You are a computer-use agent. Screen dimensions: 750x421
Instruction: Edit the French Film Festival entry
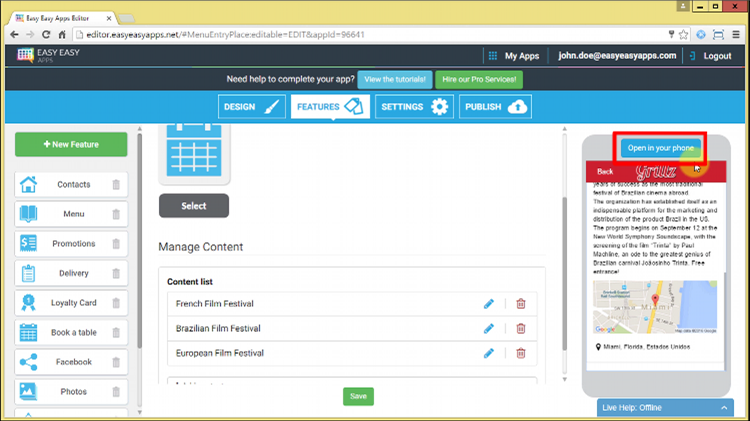tap(489, 303)
